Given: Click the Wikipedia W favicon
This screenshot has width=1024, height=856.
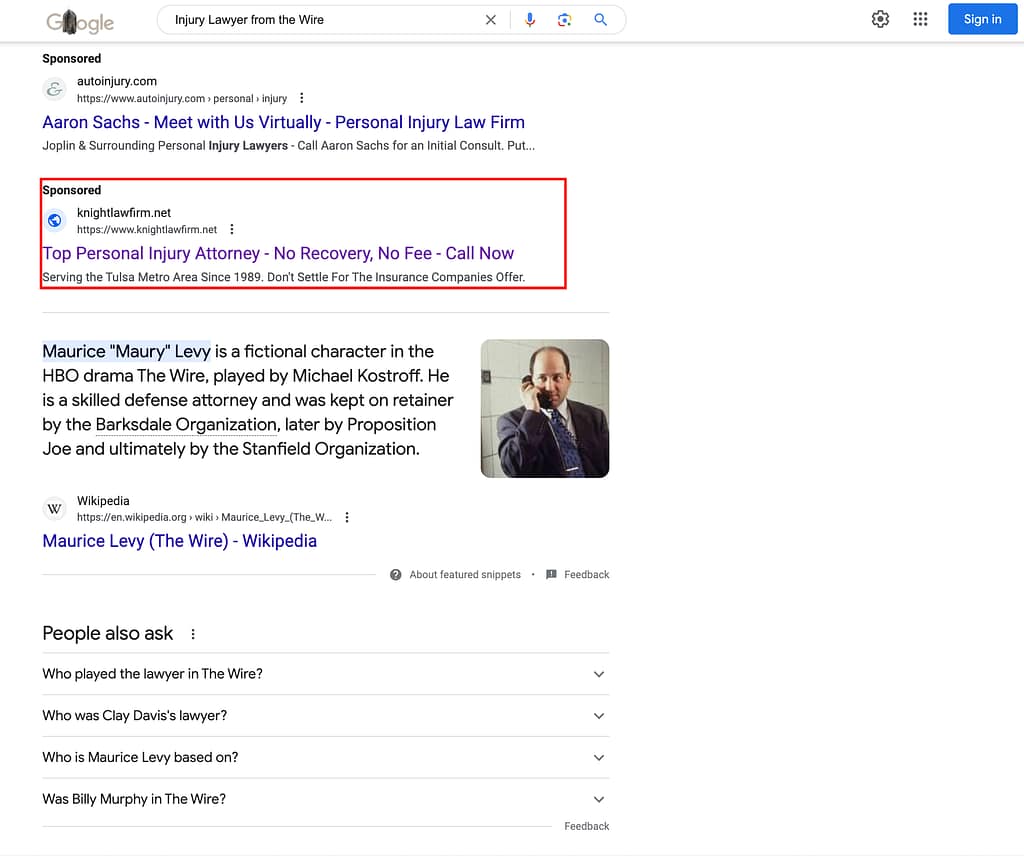Looking at the screenshot, I should 55,508.
